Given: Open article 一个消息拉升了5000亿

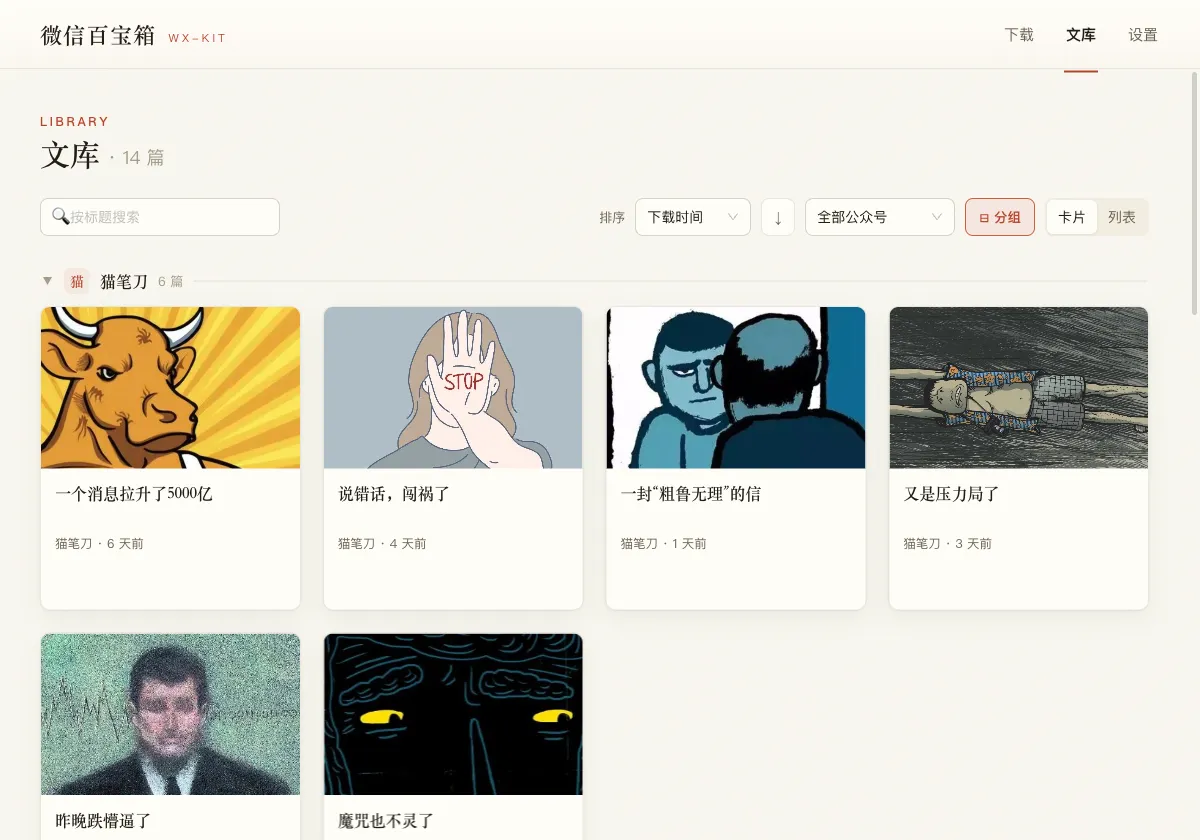Looking at the screenshot, I should pyautogui.click(x=134, y=494).
